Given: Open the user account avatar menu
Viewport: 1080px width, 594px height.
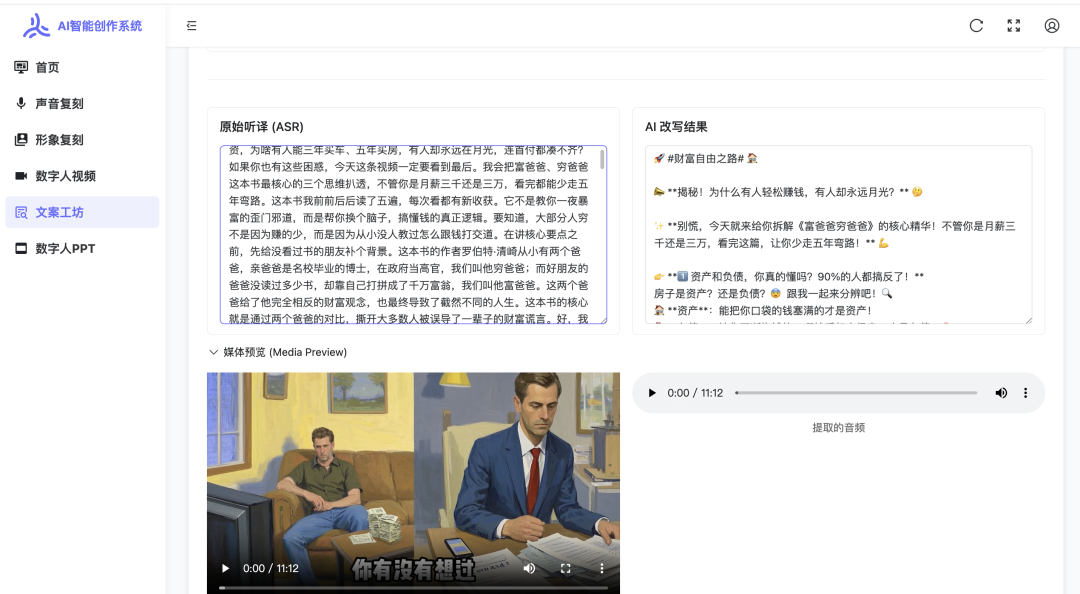Looking at the screenshot, I should (x=1051, y=25).
